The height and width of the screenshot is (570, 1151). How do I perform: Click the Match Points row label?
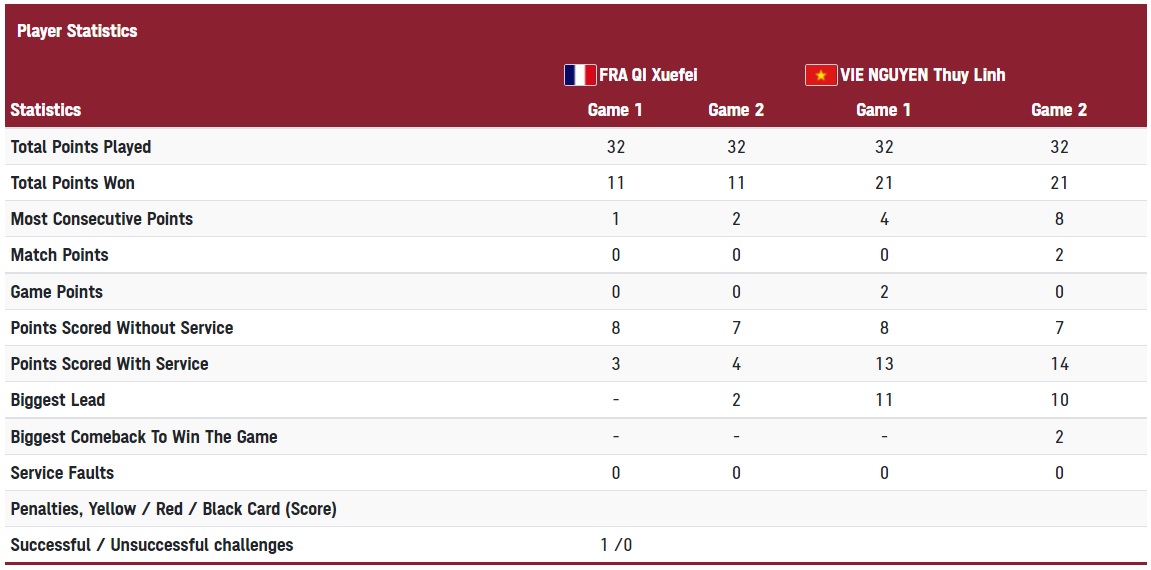59,255
